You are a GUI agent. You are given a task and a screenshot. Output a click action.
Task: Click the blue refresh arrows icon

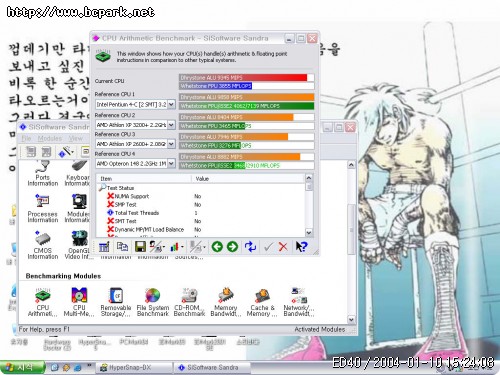pos(250,247)
